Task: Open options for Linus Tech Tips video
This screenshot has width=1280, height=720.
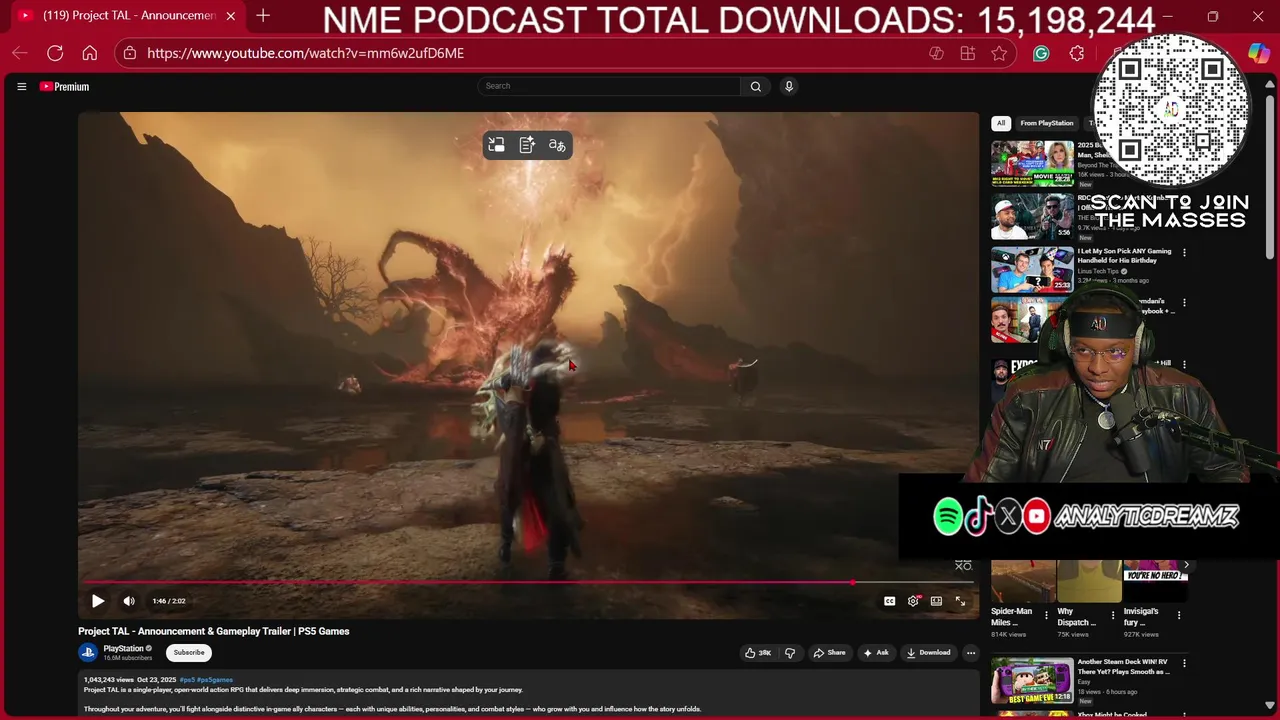Action: [1184, 253]
